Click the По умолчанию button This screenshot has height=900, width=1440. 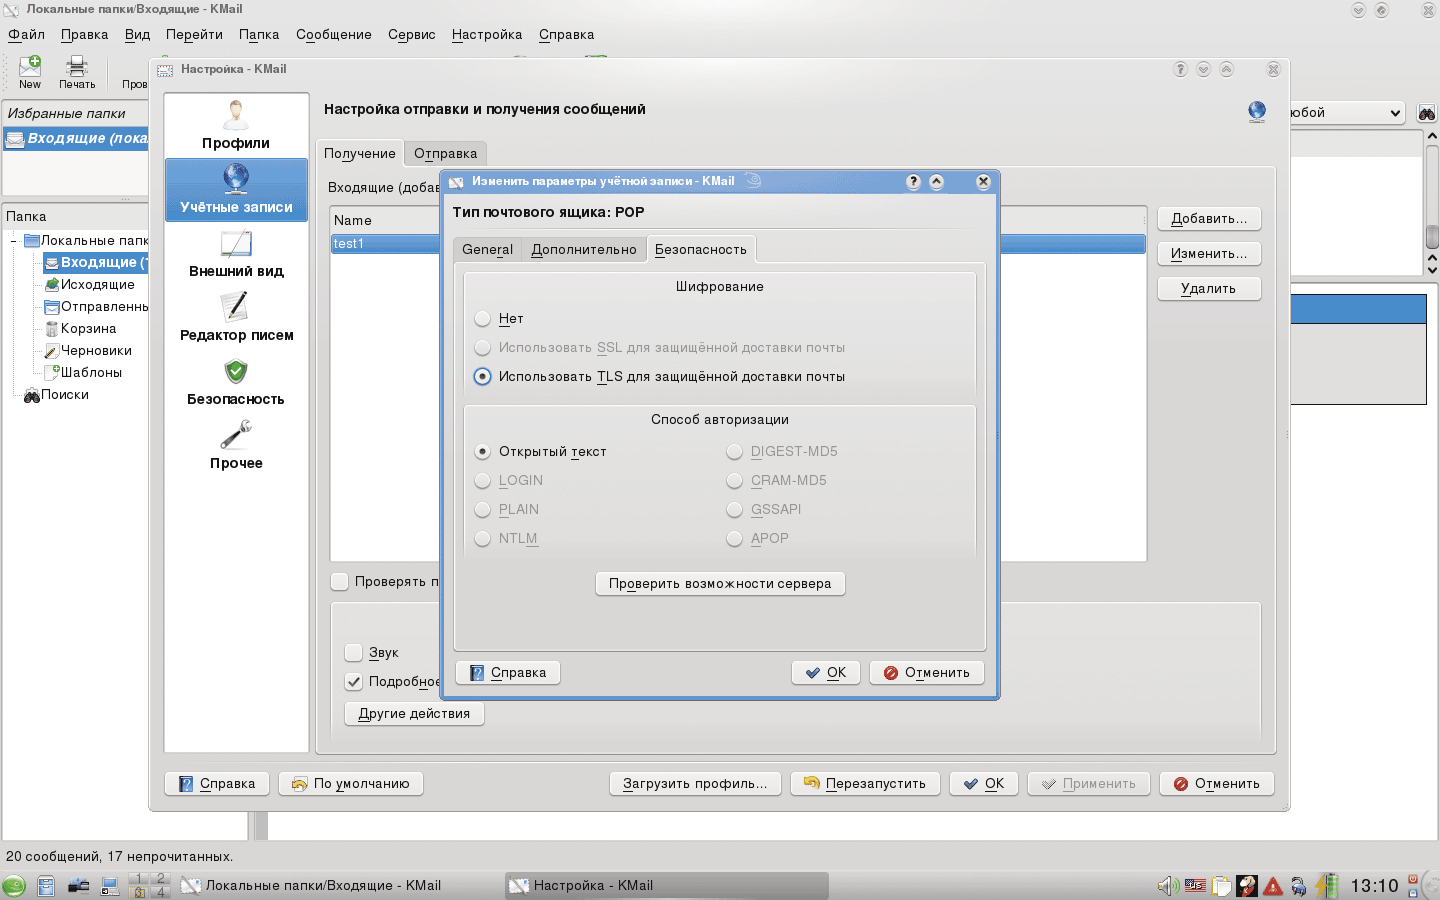coord(351,783)
